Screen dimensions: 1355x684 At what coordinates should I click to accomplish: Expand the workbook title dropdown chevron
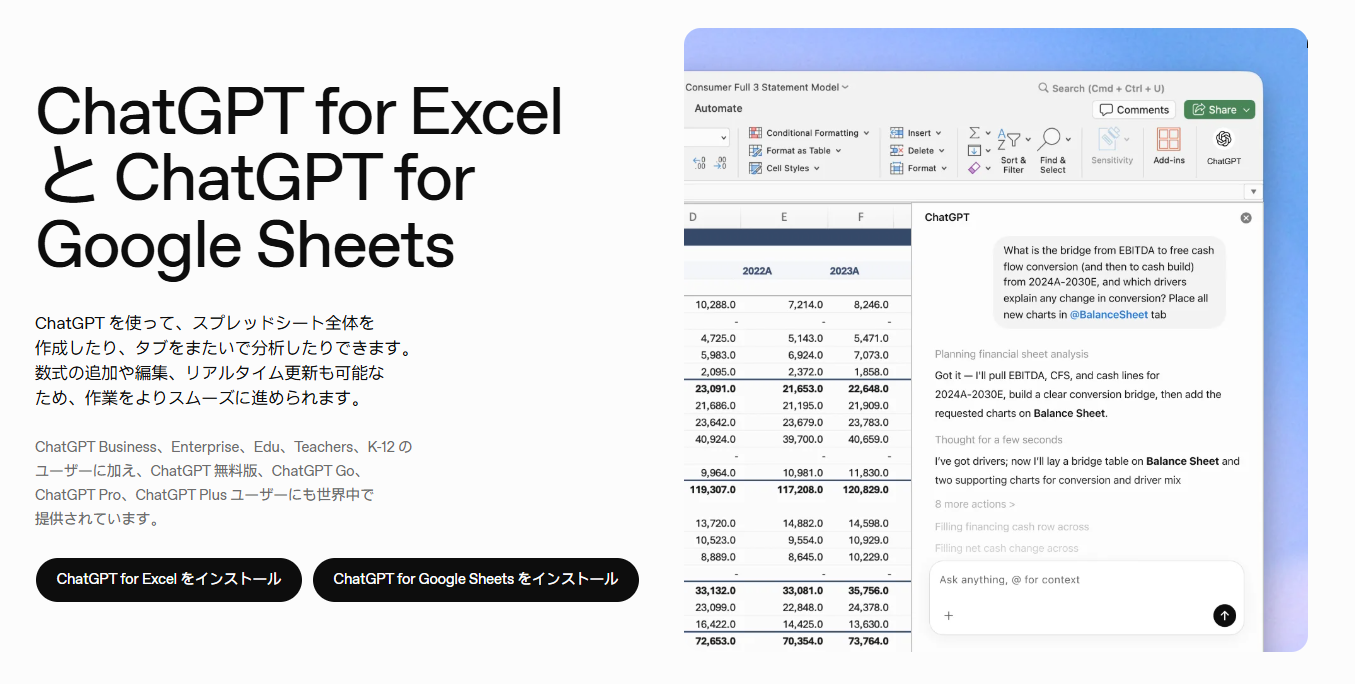[845, 88]
